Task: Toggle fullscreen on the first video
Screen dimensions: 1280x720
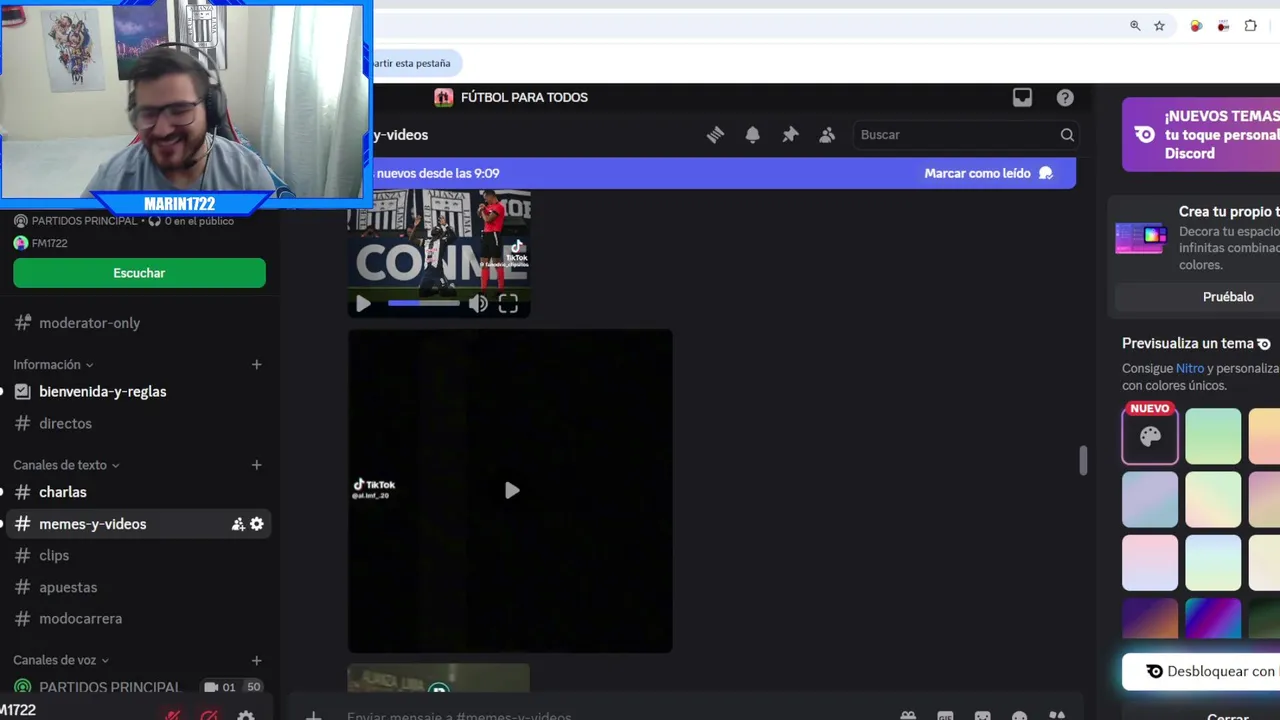Action: pos(508,304)
